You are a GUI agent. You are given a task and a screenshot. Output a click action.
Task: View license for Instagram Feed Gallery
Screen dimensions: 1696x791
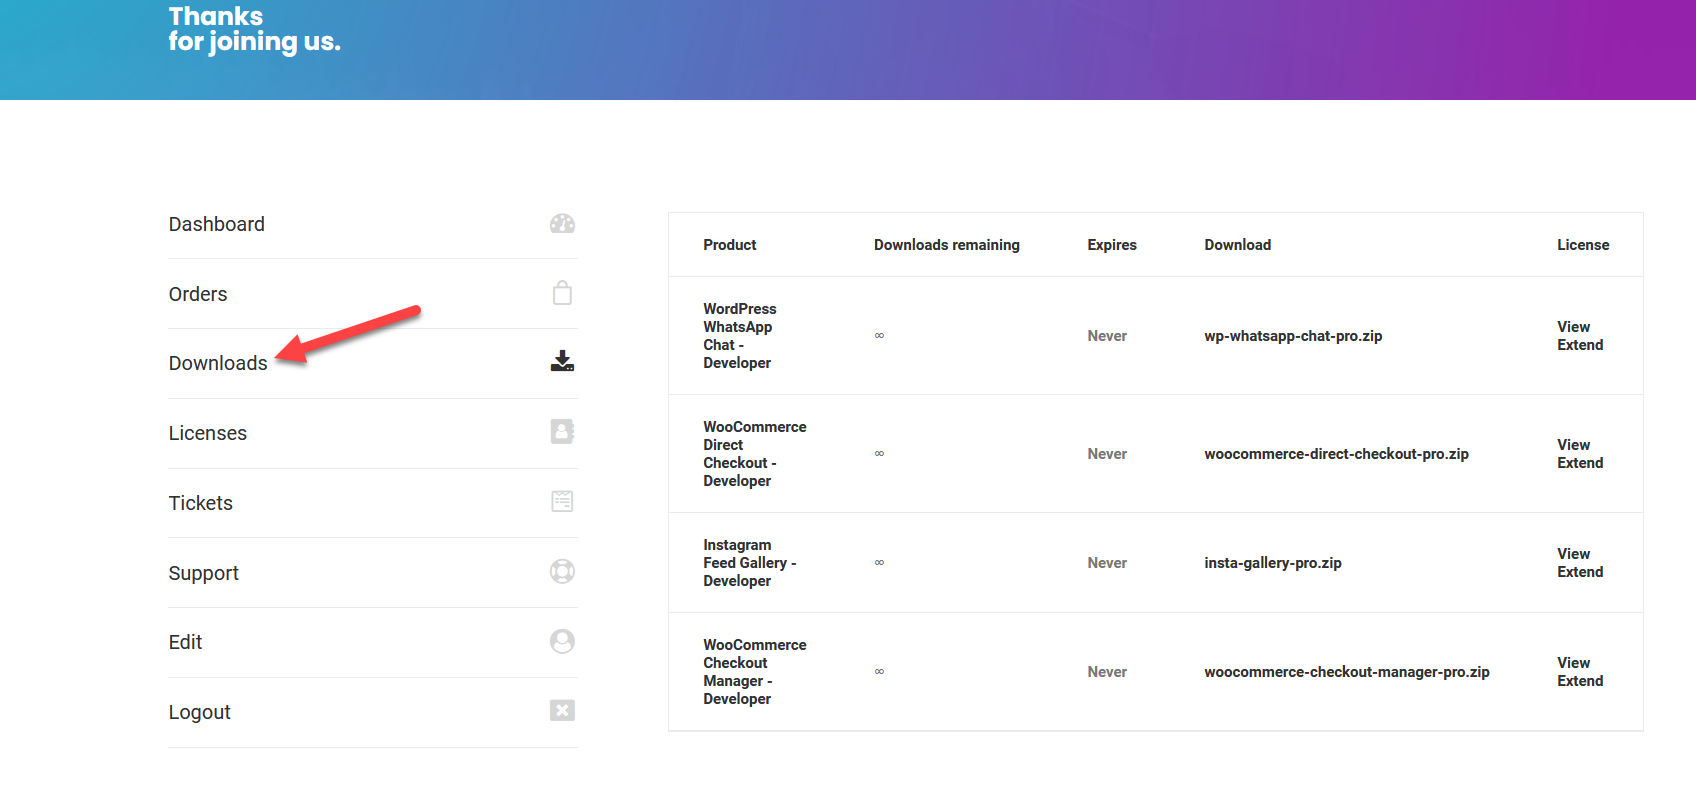point(1573,554)
